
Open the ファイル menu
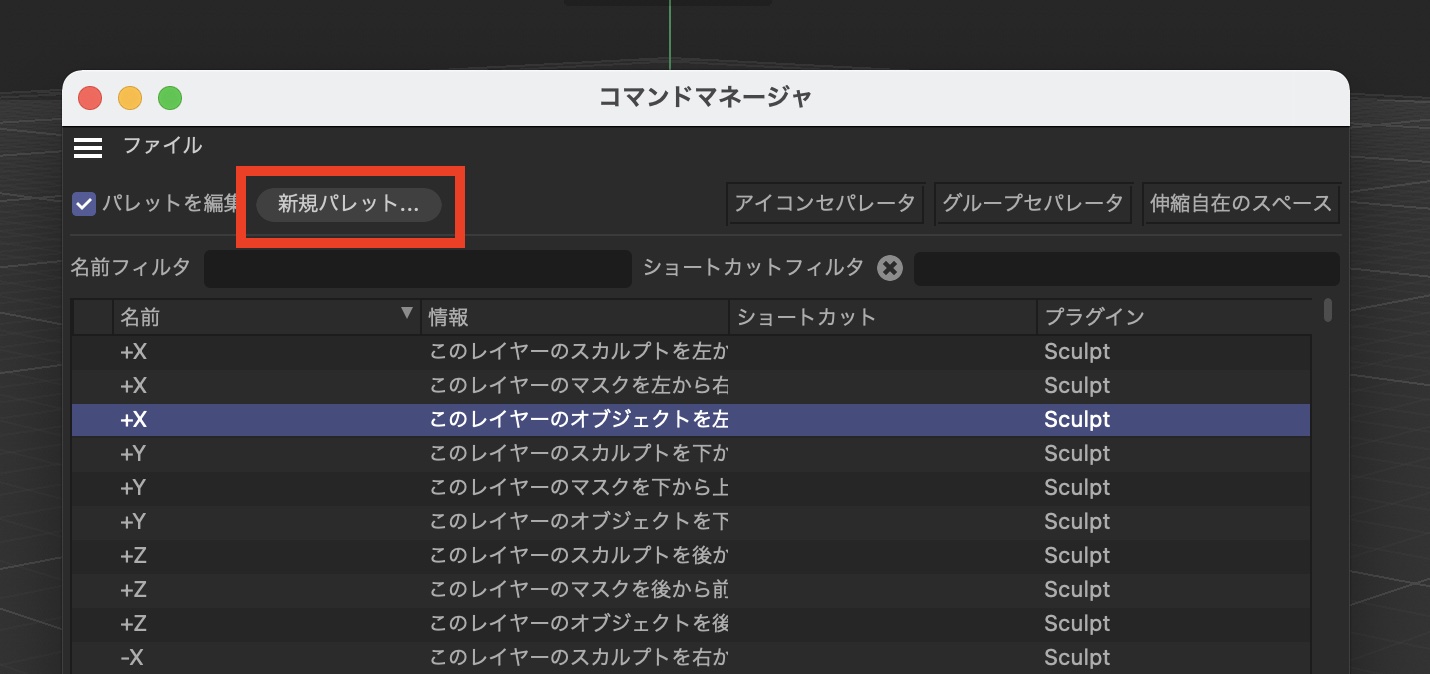(x=162, y=146)
